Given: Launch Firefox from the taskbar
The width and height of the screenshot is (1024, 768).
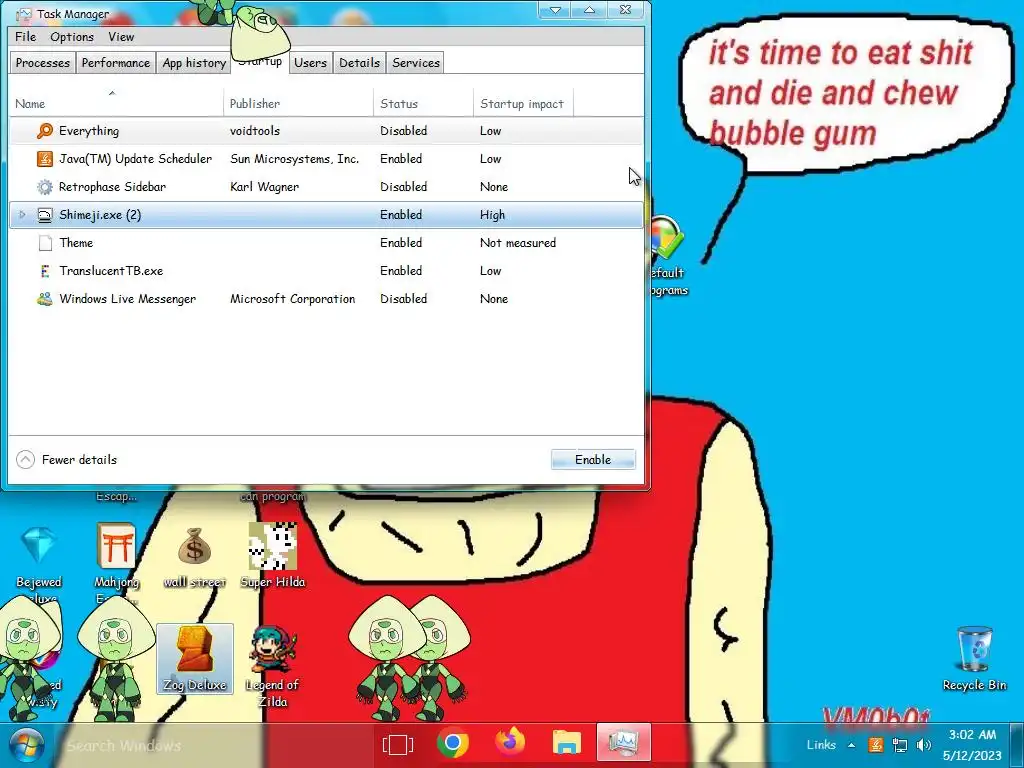Looking at the screenshot, I should 510,743.
